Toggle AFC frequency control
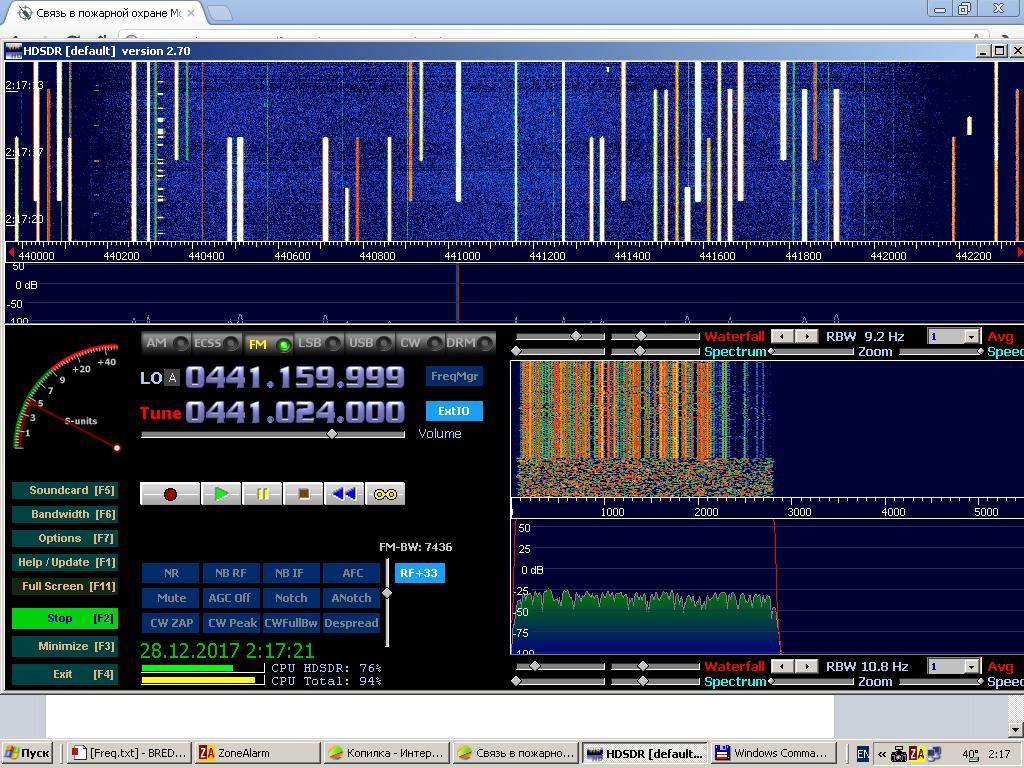The width and height of the screenshot is (1024, 768). [351, 573]
